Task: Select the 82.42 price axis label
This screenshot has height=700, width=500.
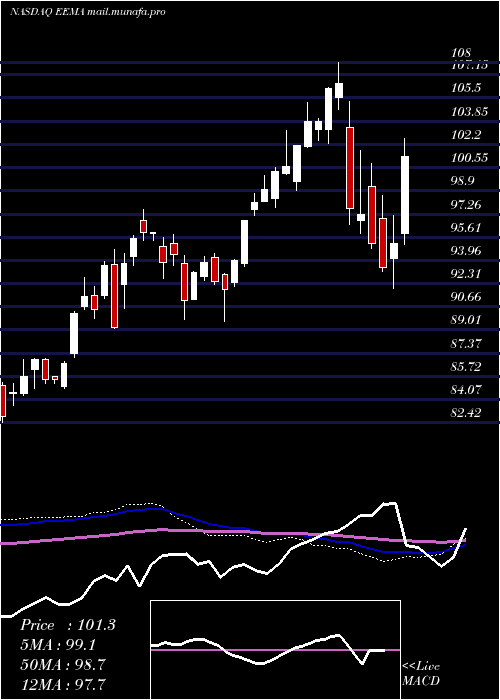Action: 467,413
